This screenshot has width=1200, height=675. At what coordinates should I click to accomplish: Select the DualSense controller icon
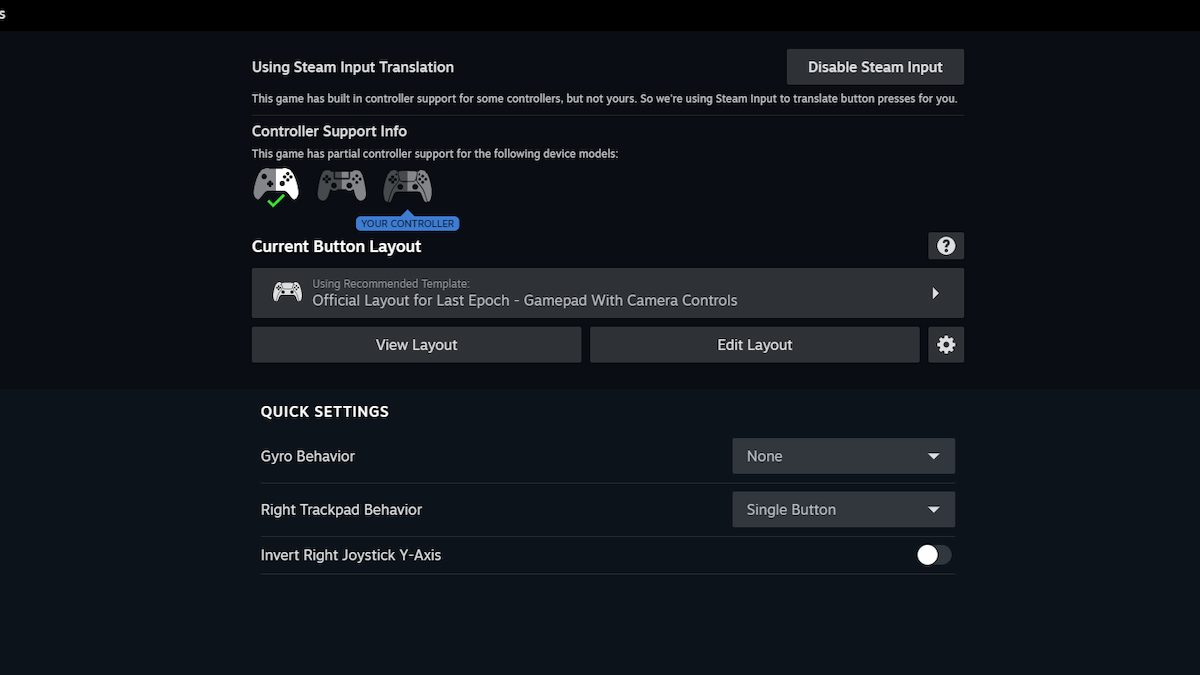coord(407,185)
